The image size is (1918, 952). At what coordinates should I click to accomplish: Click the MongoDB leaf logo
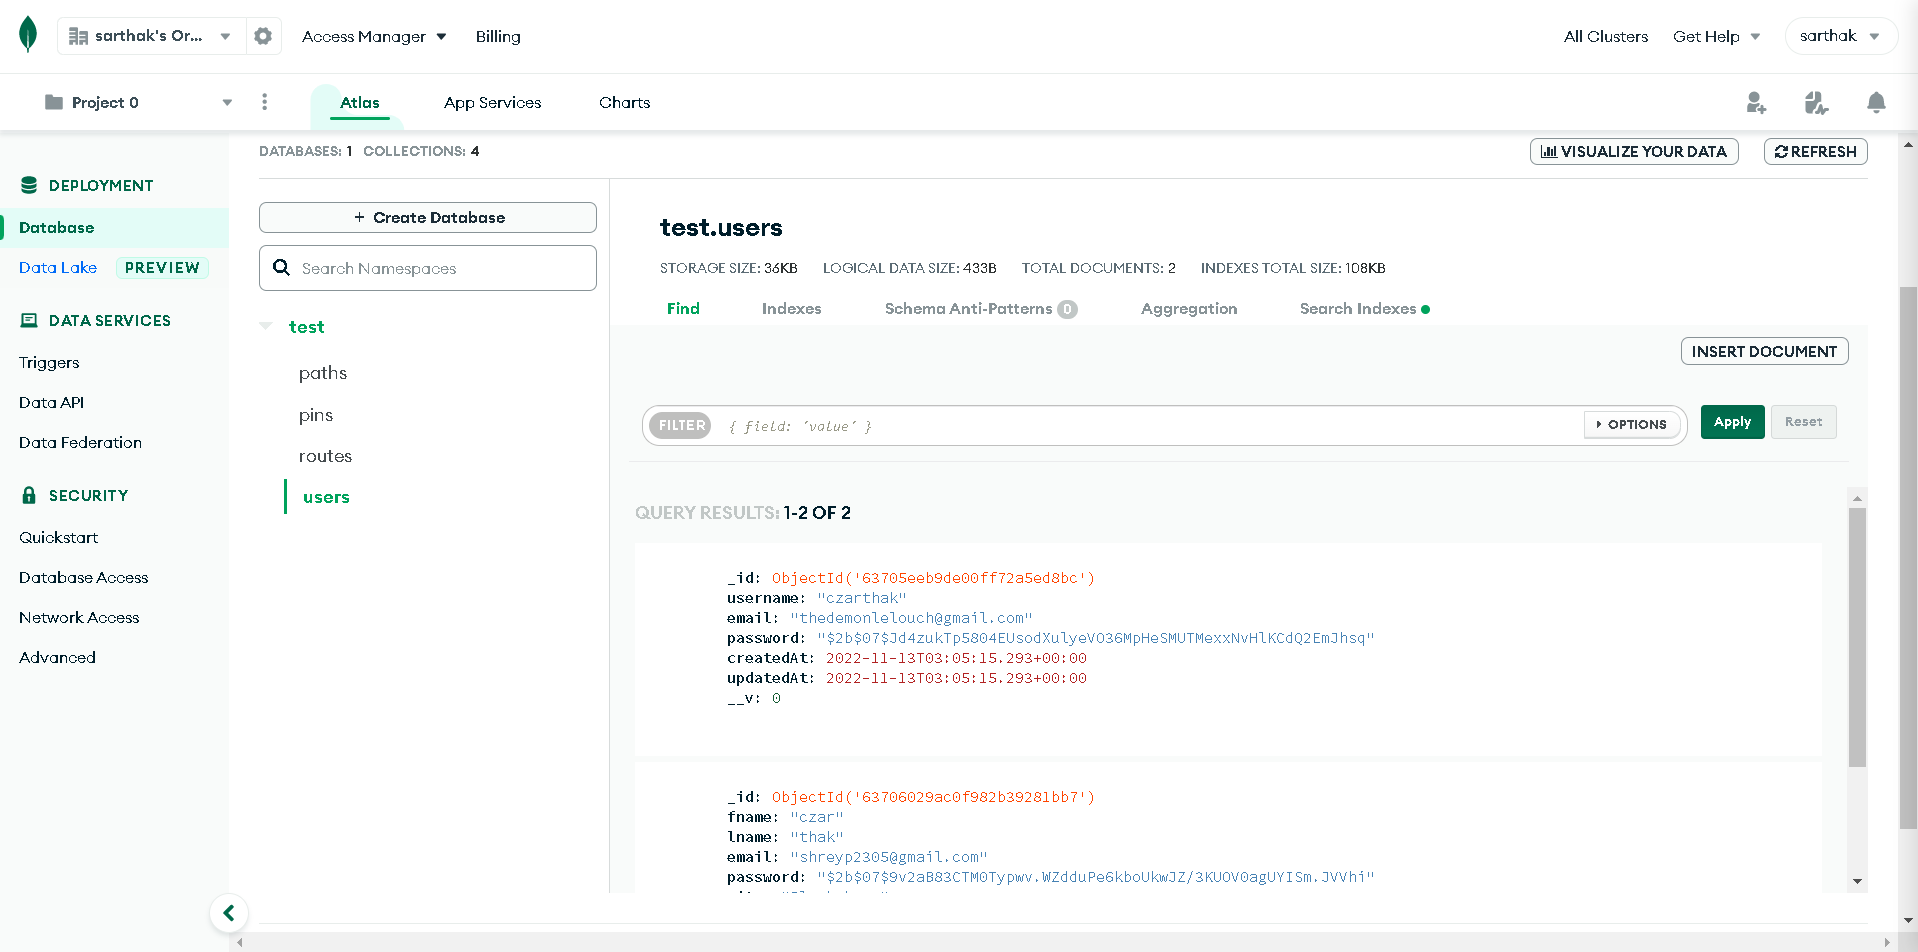28,35
